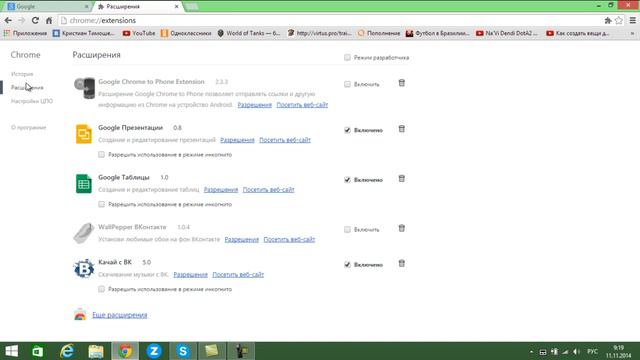Enable Google Chrome to Phone Extension
Screen dimensions: 640x360
pyautogui.click(x=347, y=84)
